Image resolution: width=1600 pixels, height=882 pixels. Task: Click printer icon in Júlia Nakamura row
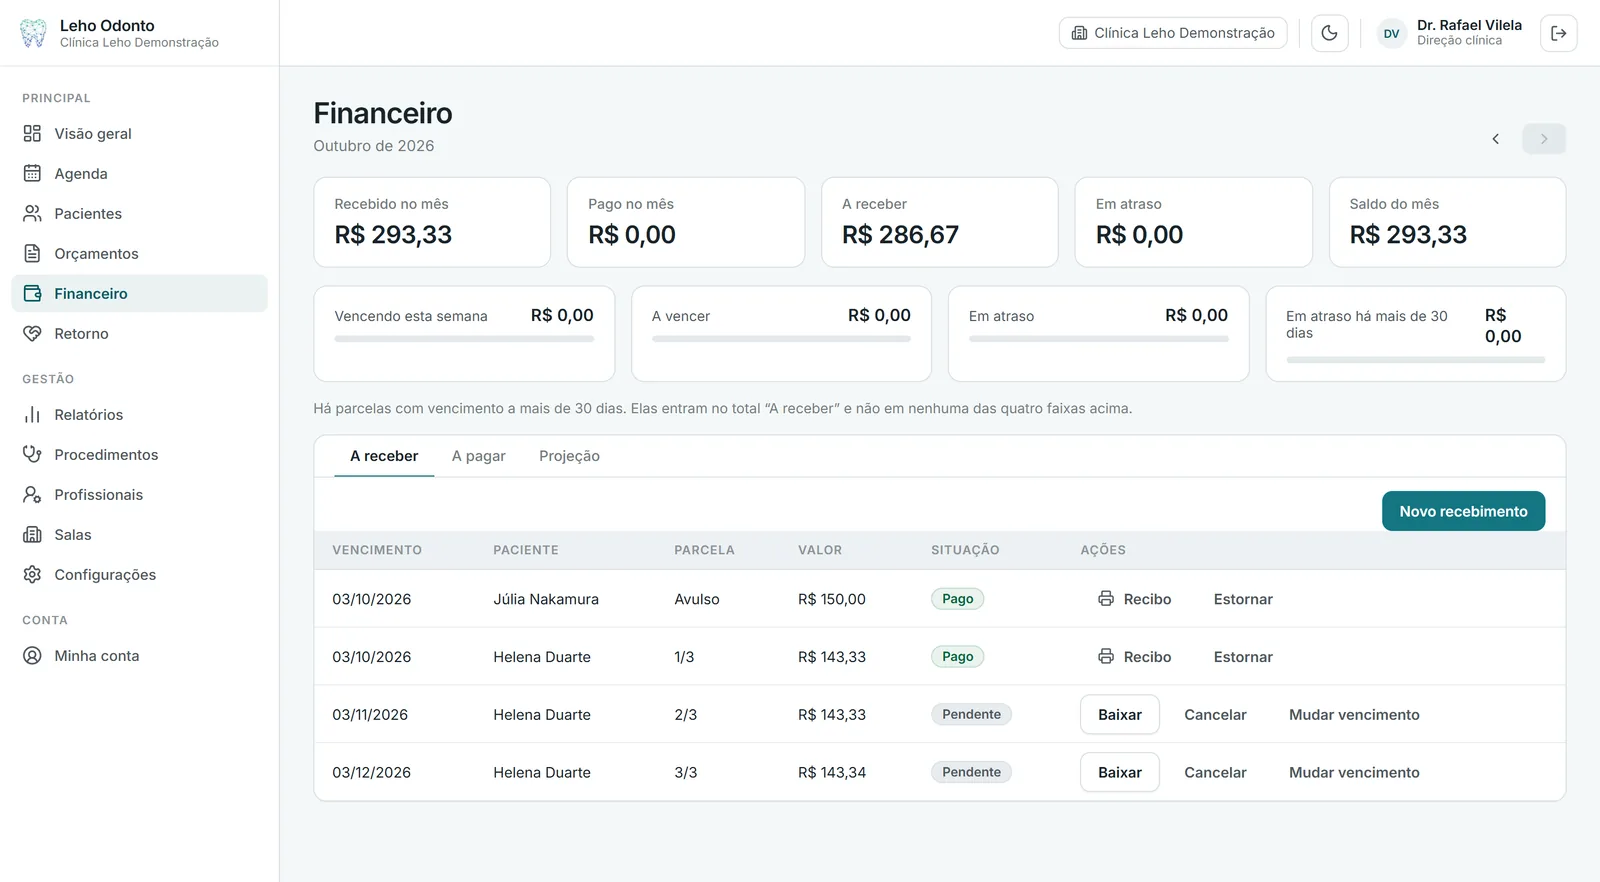pos(1106,599)
